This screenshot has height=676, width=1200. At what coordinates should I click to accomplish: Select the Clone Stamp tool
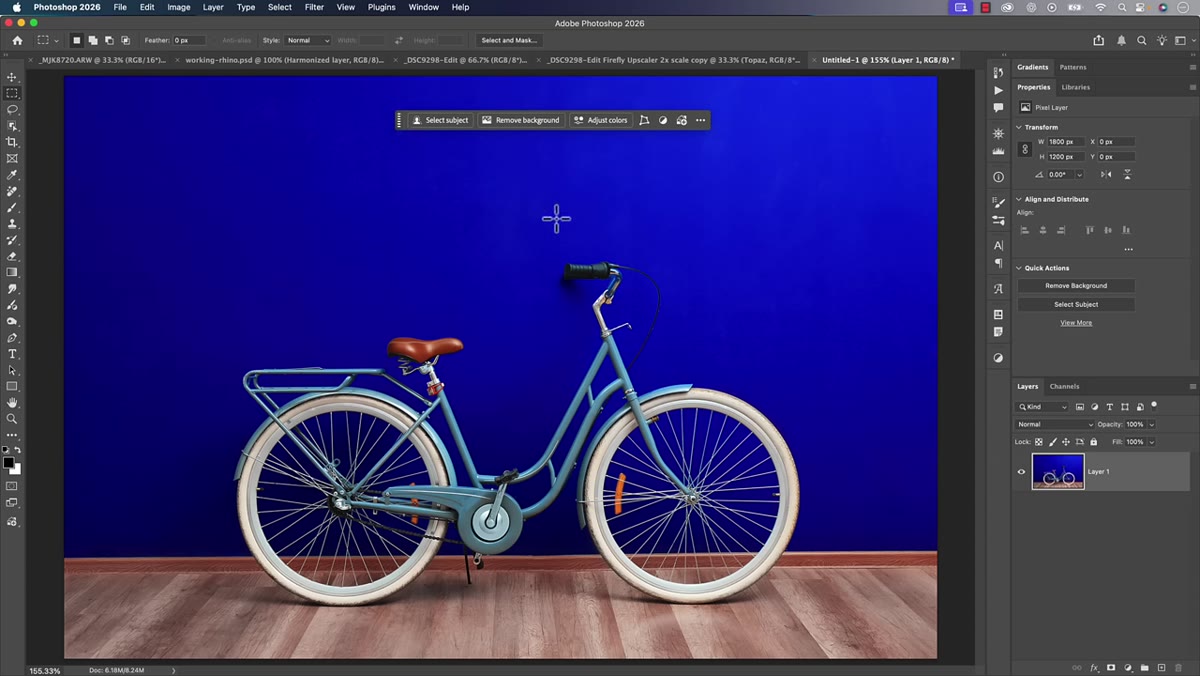(x=12, y=224)
